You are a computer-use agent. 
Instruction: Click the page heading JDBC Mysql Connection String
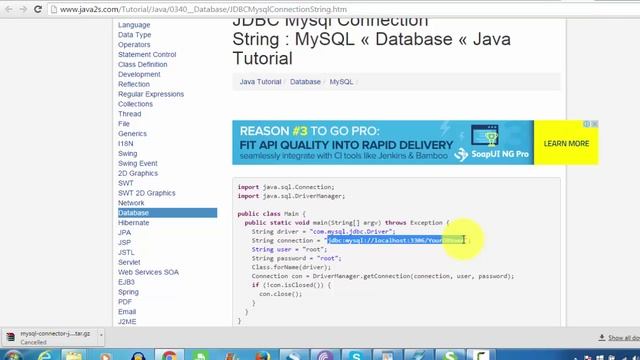(371, 39)
